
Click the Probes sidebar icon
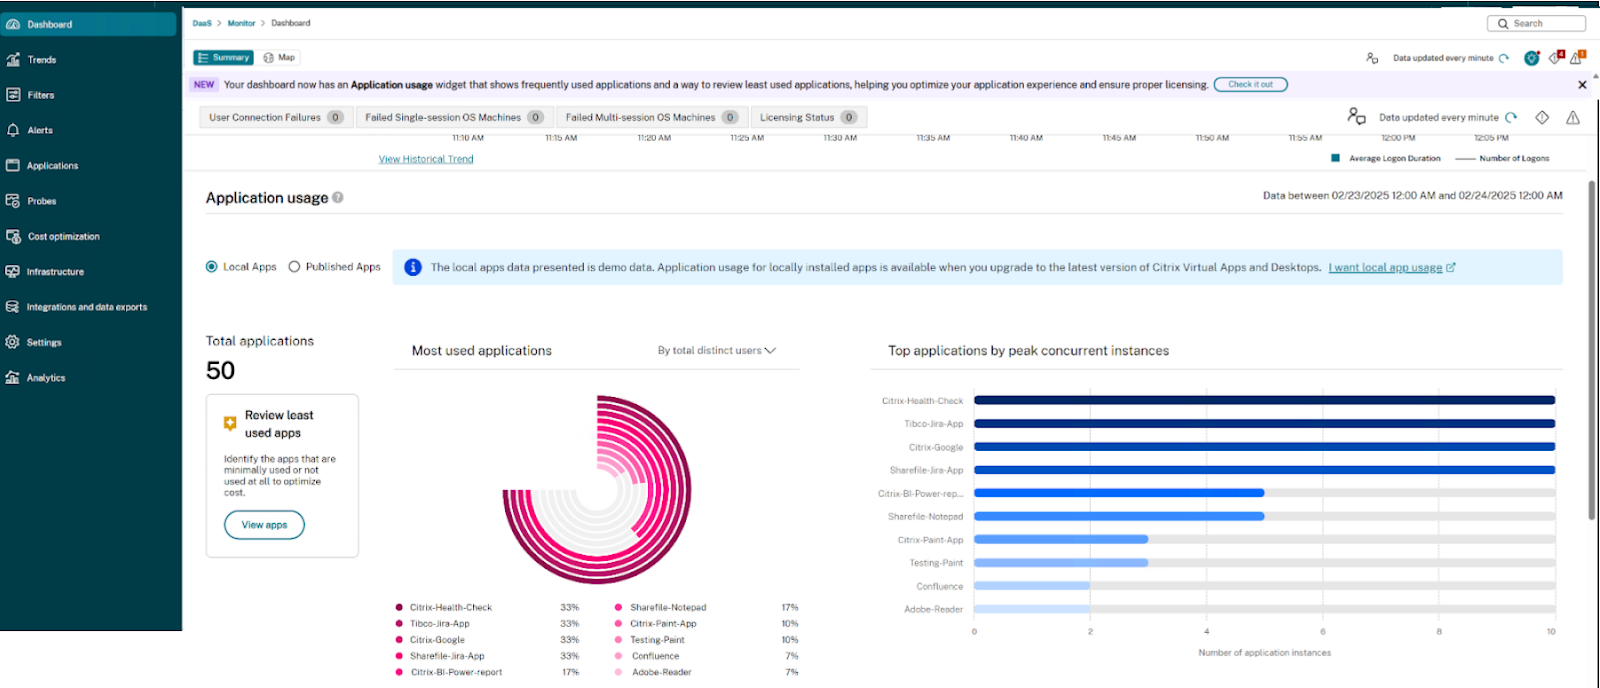[x=13, y=201]
